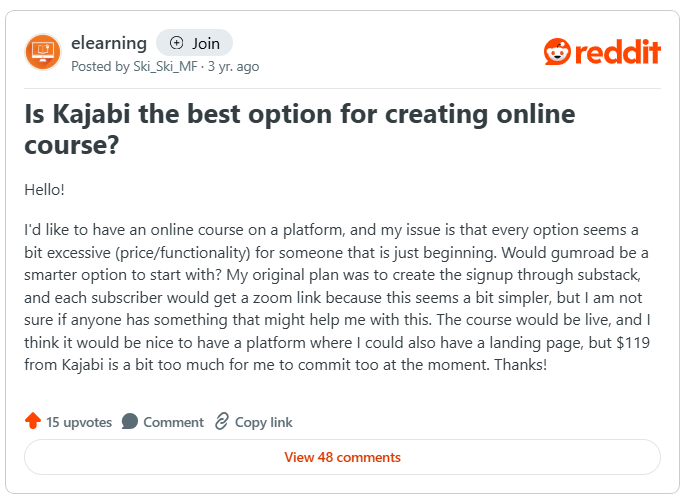Click the reddit wordmark text
This screenshot has width=687, height=504.
click(x=619, y=51)
